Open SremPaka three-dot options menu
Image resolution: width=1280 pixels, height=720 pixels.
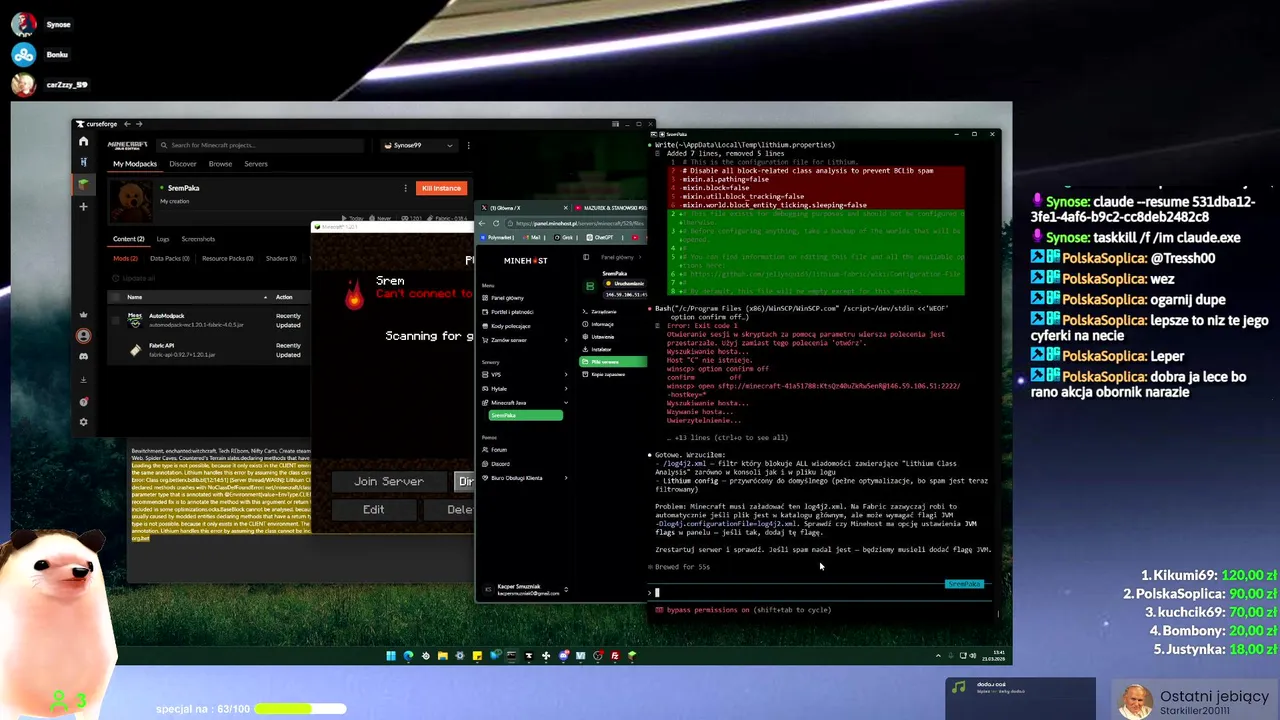tap(405, 188)
